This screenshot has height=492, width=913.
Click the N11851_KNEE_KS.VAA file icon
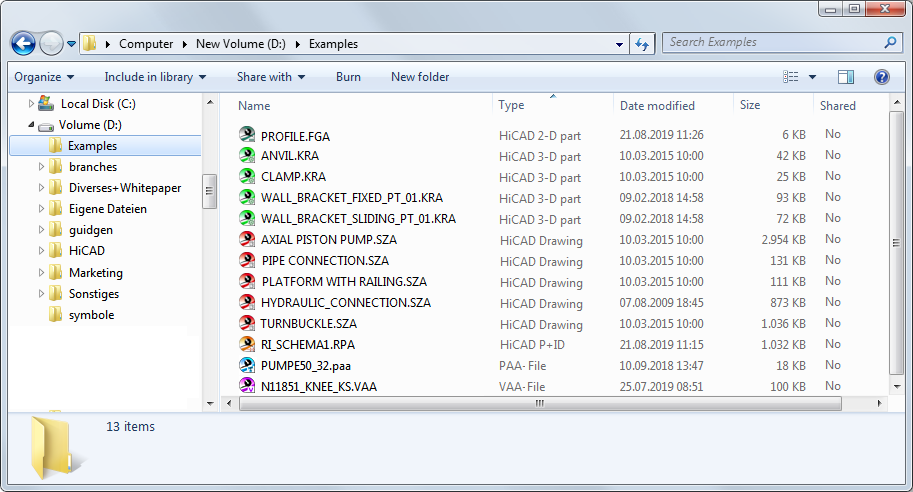click(247, 385)
